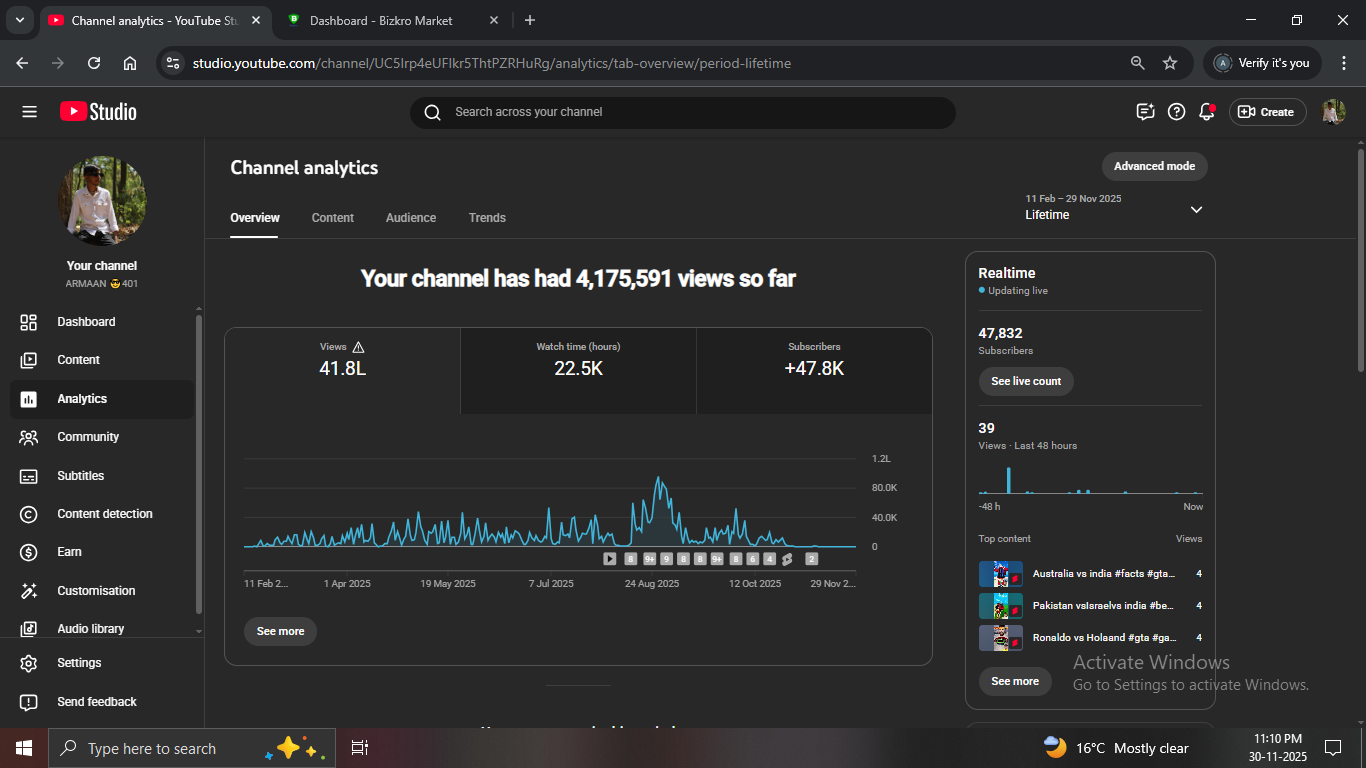Open the browser tab search dropdown arrow
The image size is (1366, 768).
tap(19, 20)
